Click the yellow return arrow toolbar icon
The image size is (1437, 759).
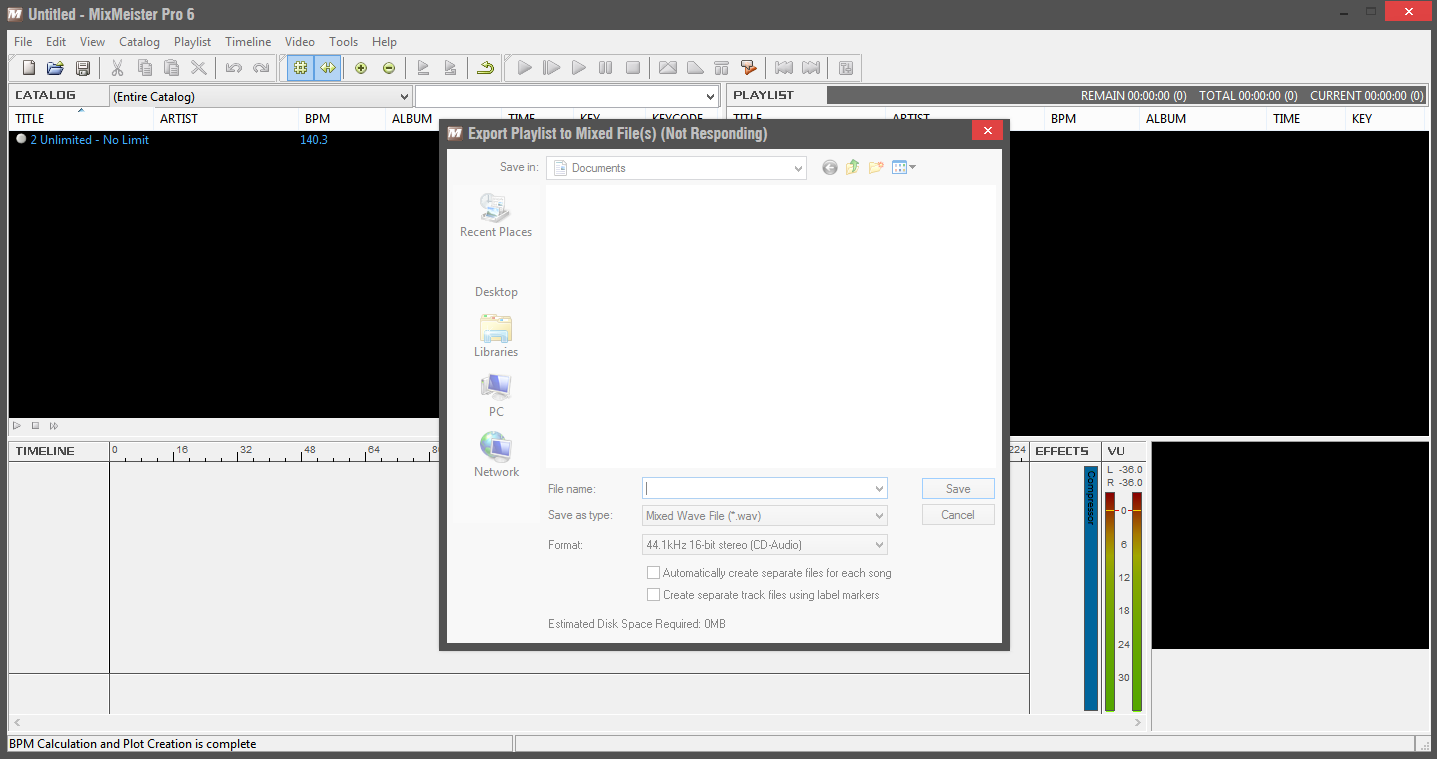tap(485, 68)
